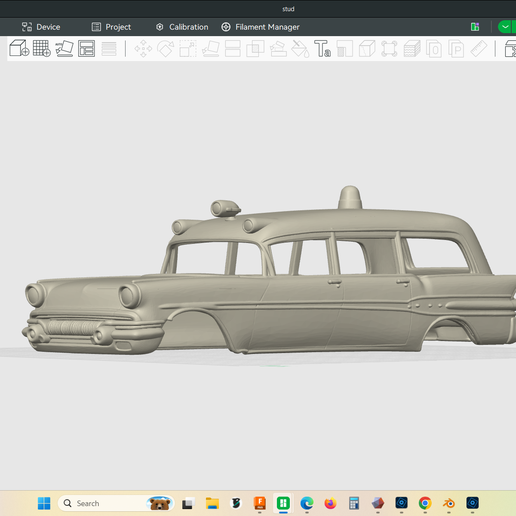516x516 pixels.
Task: Open the Windows Start menu
Action: pyautogui.click(x=44, y=503)
